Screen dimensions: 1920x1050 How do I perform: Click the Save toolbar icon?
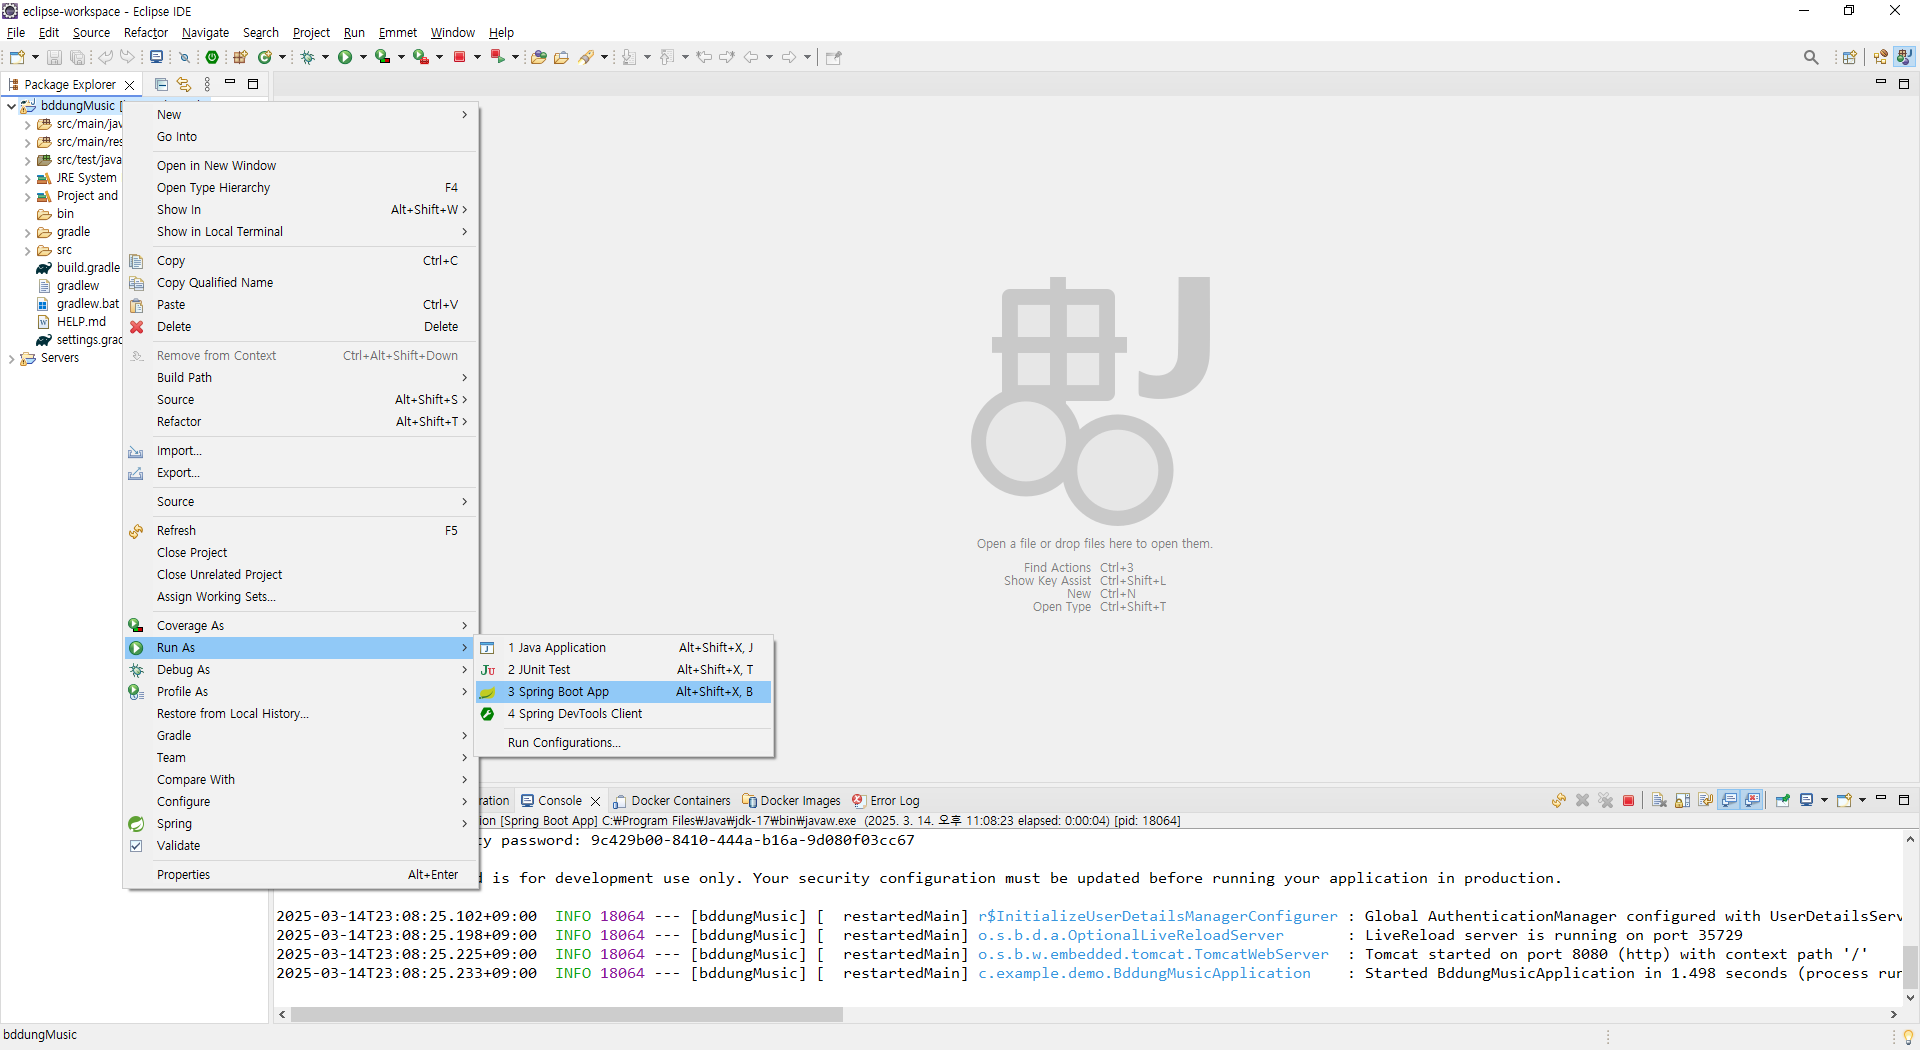[55, 57]
